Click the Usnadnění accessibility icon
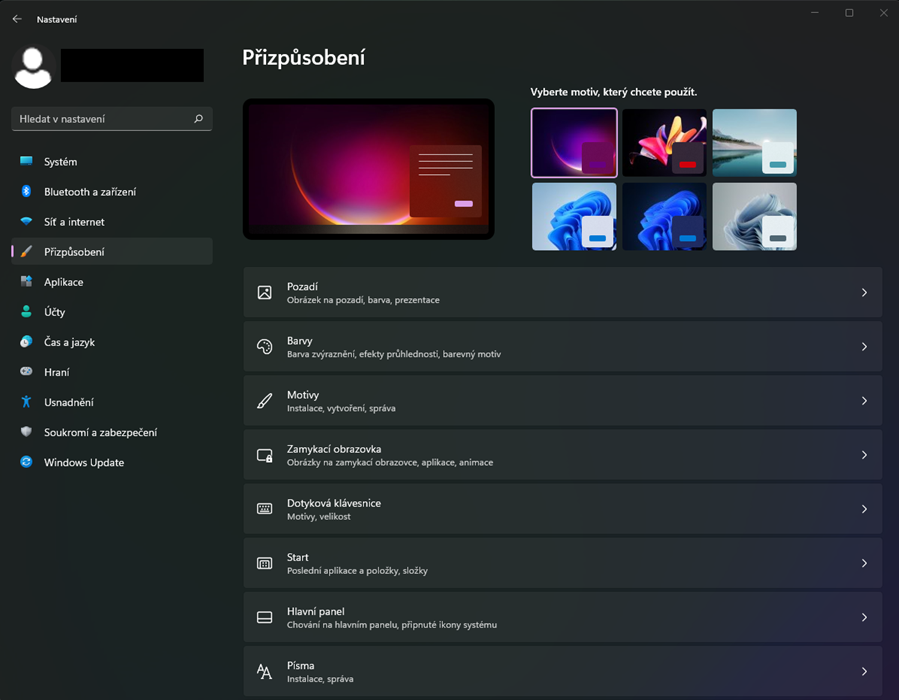The width and height of the screenshot is (899, 700). (x=26, y=402)
